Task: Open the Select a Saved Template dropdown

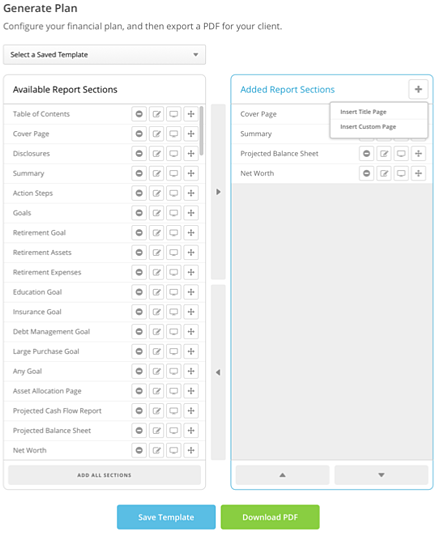Action: [x=105, y=55]
